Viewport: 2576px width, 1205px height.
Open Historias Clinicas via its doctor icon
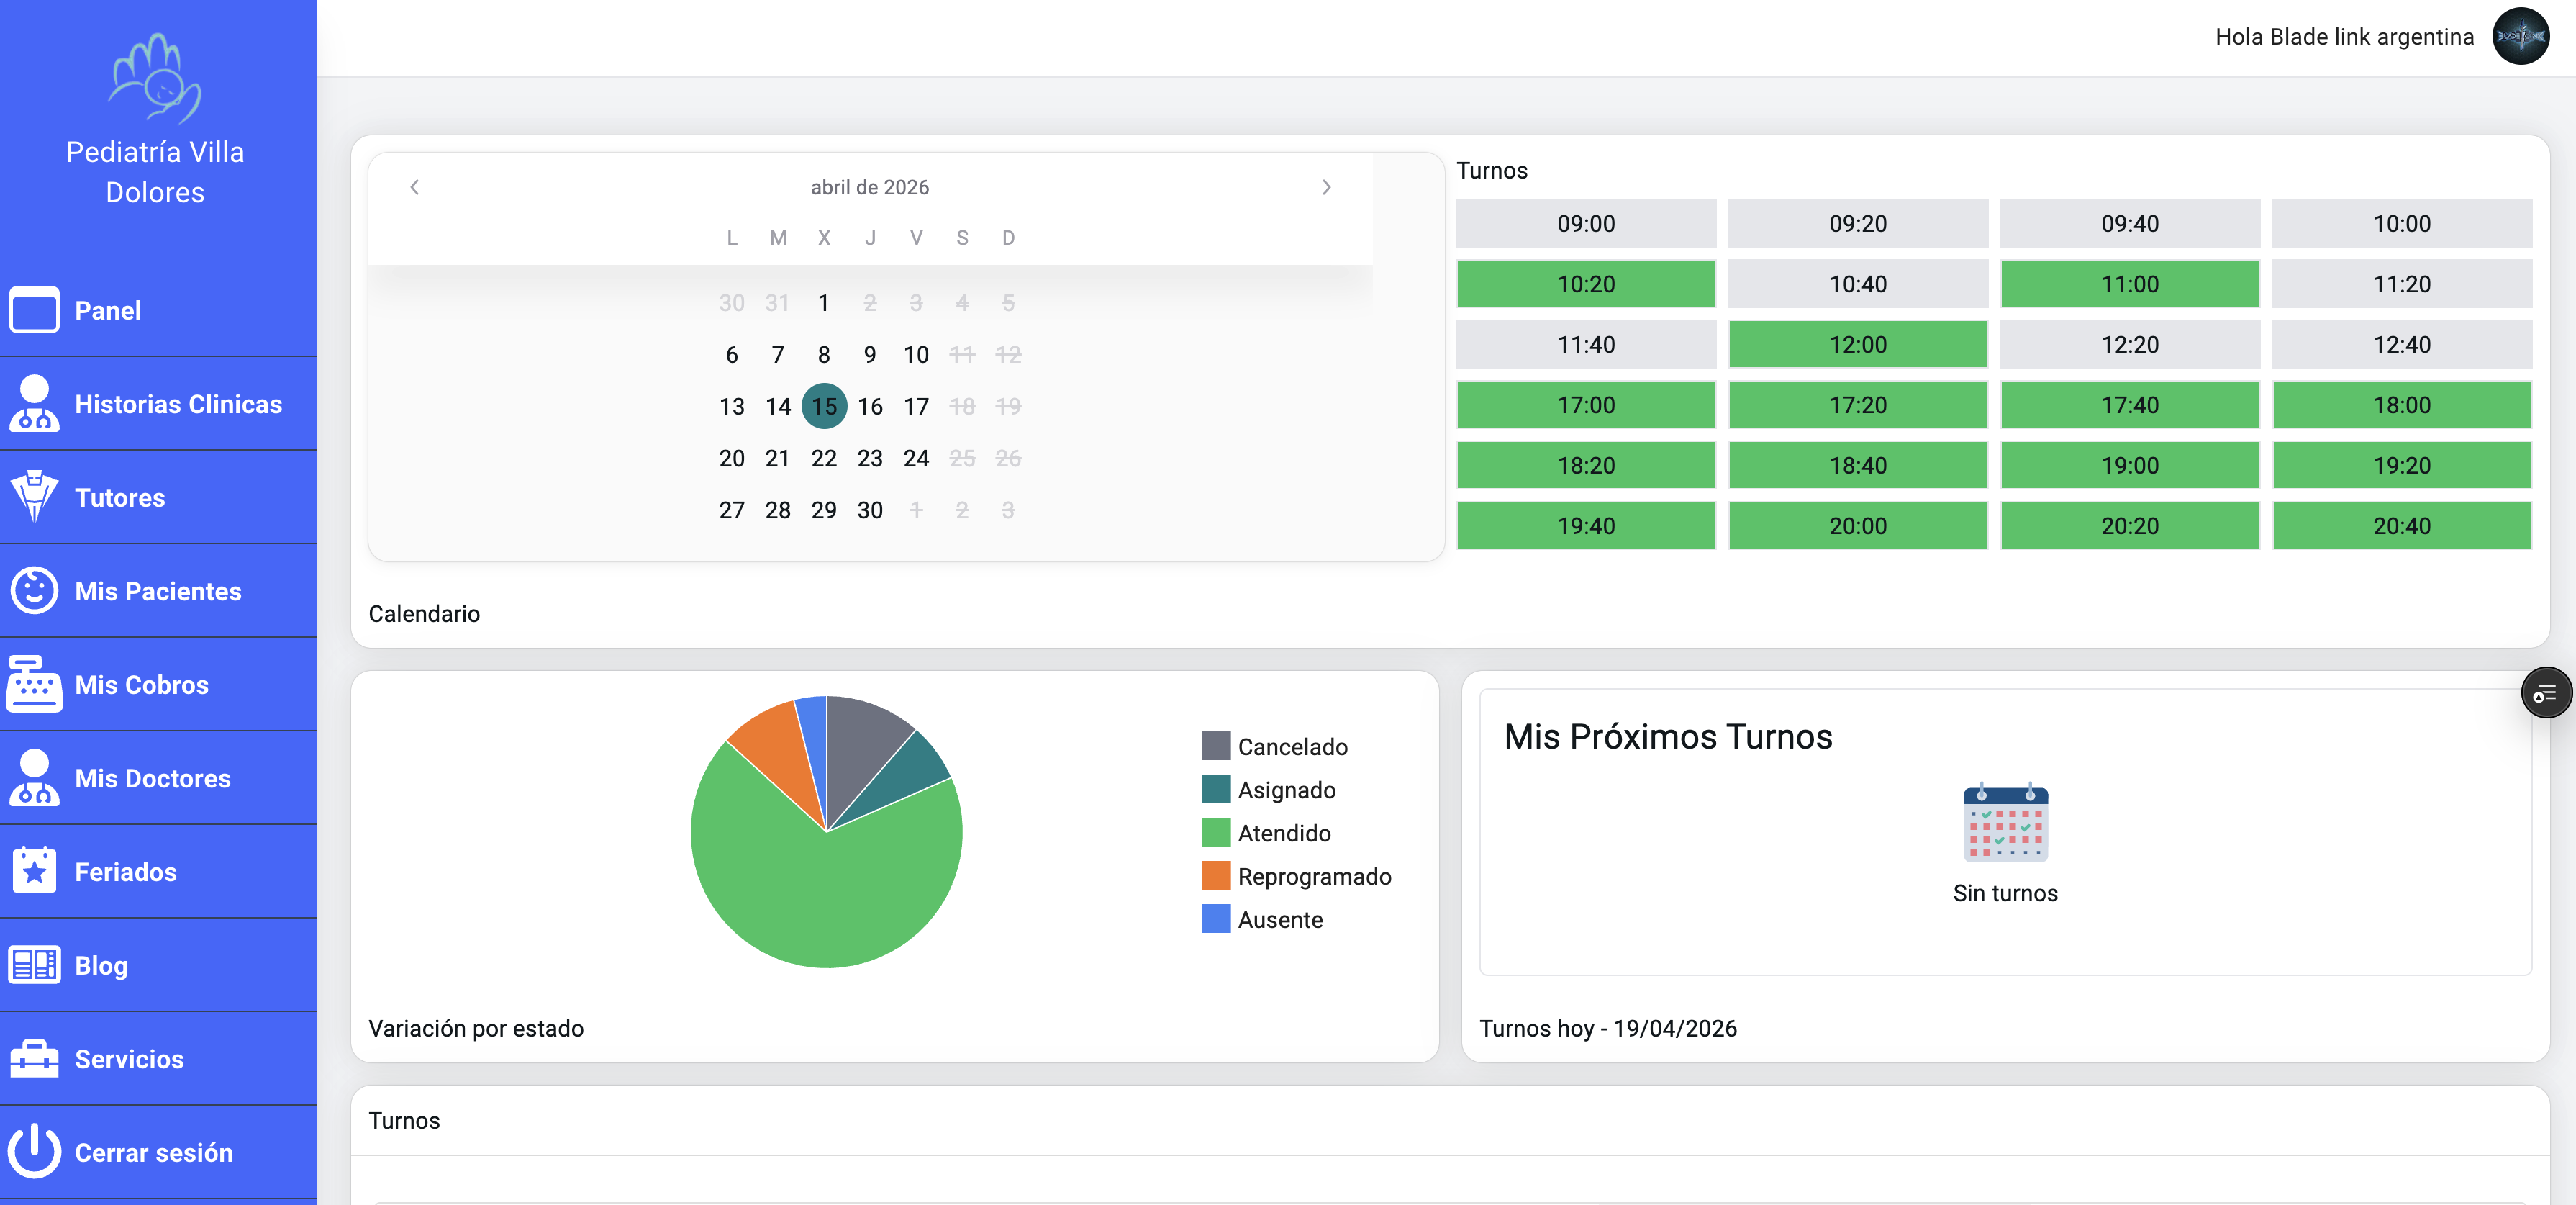pos(34,403)
